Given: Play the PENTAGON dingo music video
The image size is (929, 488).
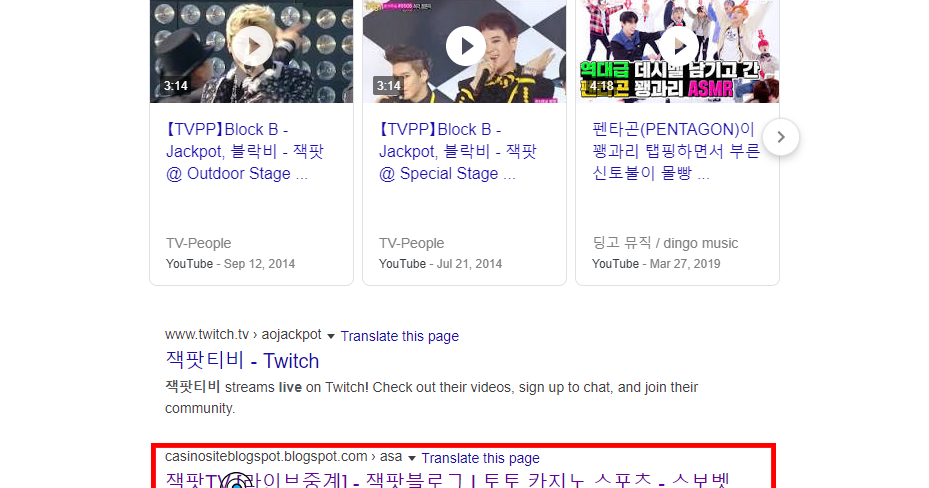Looking at the screenshot, I should 679,46.
